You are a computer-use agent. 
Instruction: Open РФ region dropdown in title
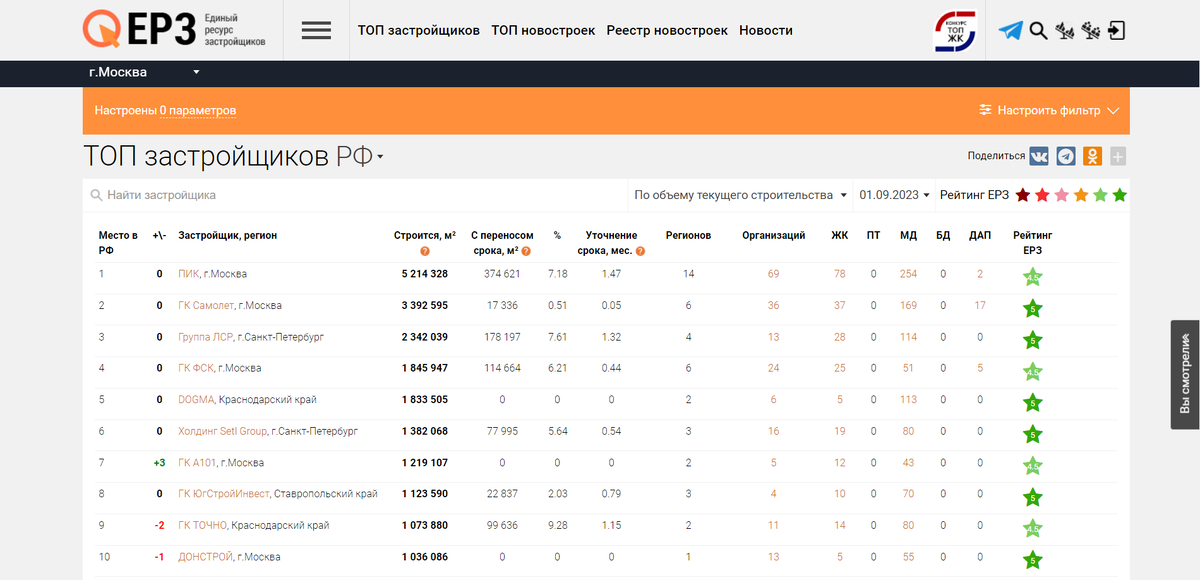pyautogui.click(x=360, y=157)
